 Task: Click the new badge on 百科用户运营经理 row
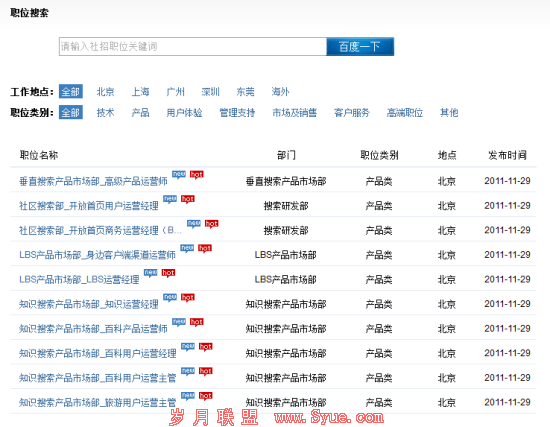click(x=188, y=346)
